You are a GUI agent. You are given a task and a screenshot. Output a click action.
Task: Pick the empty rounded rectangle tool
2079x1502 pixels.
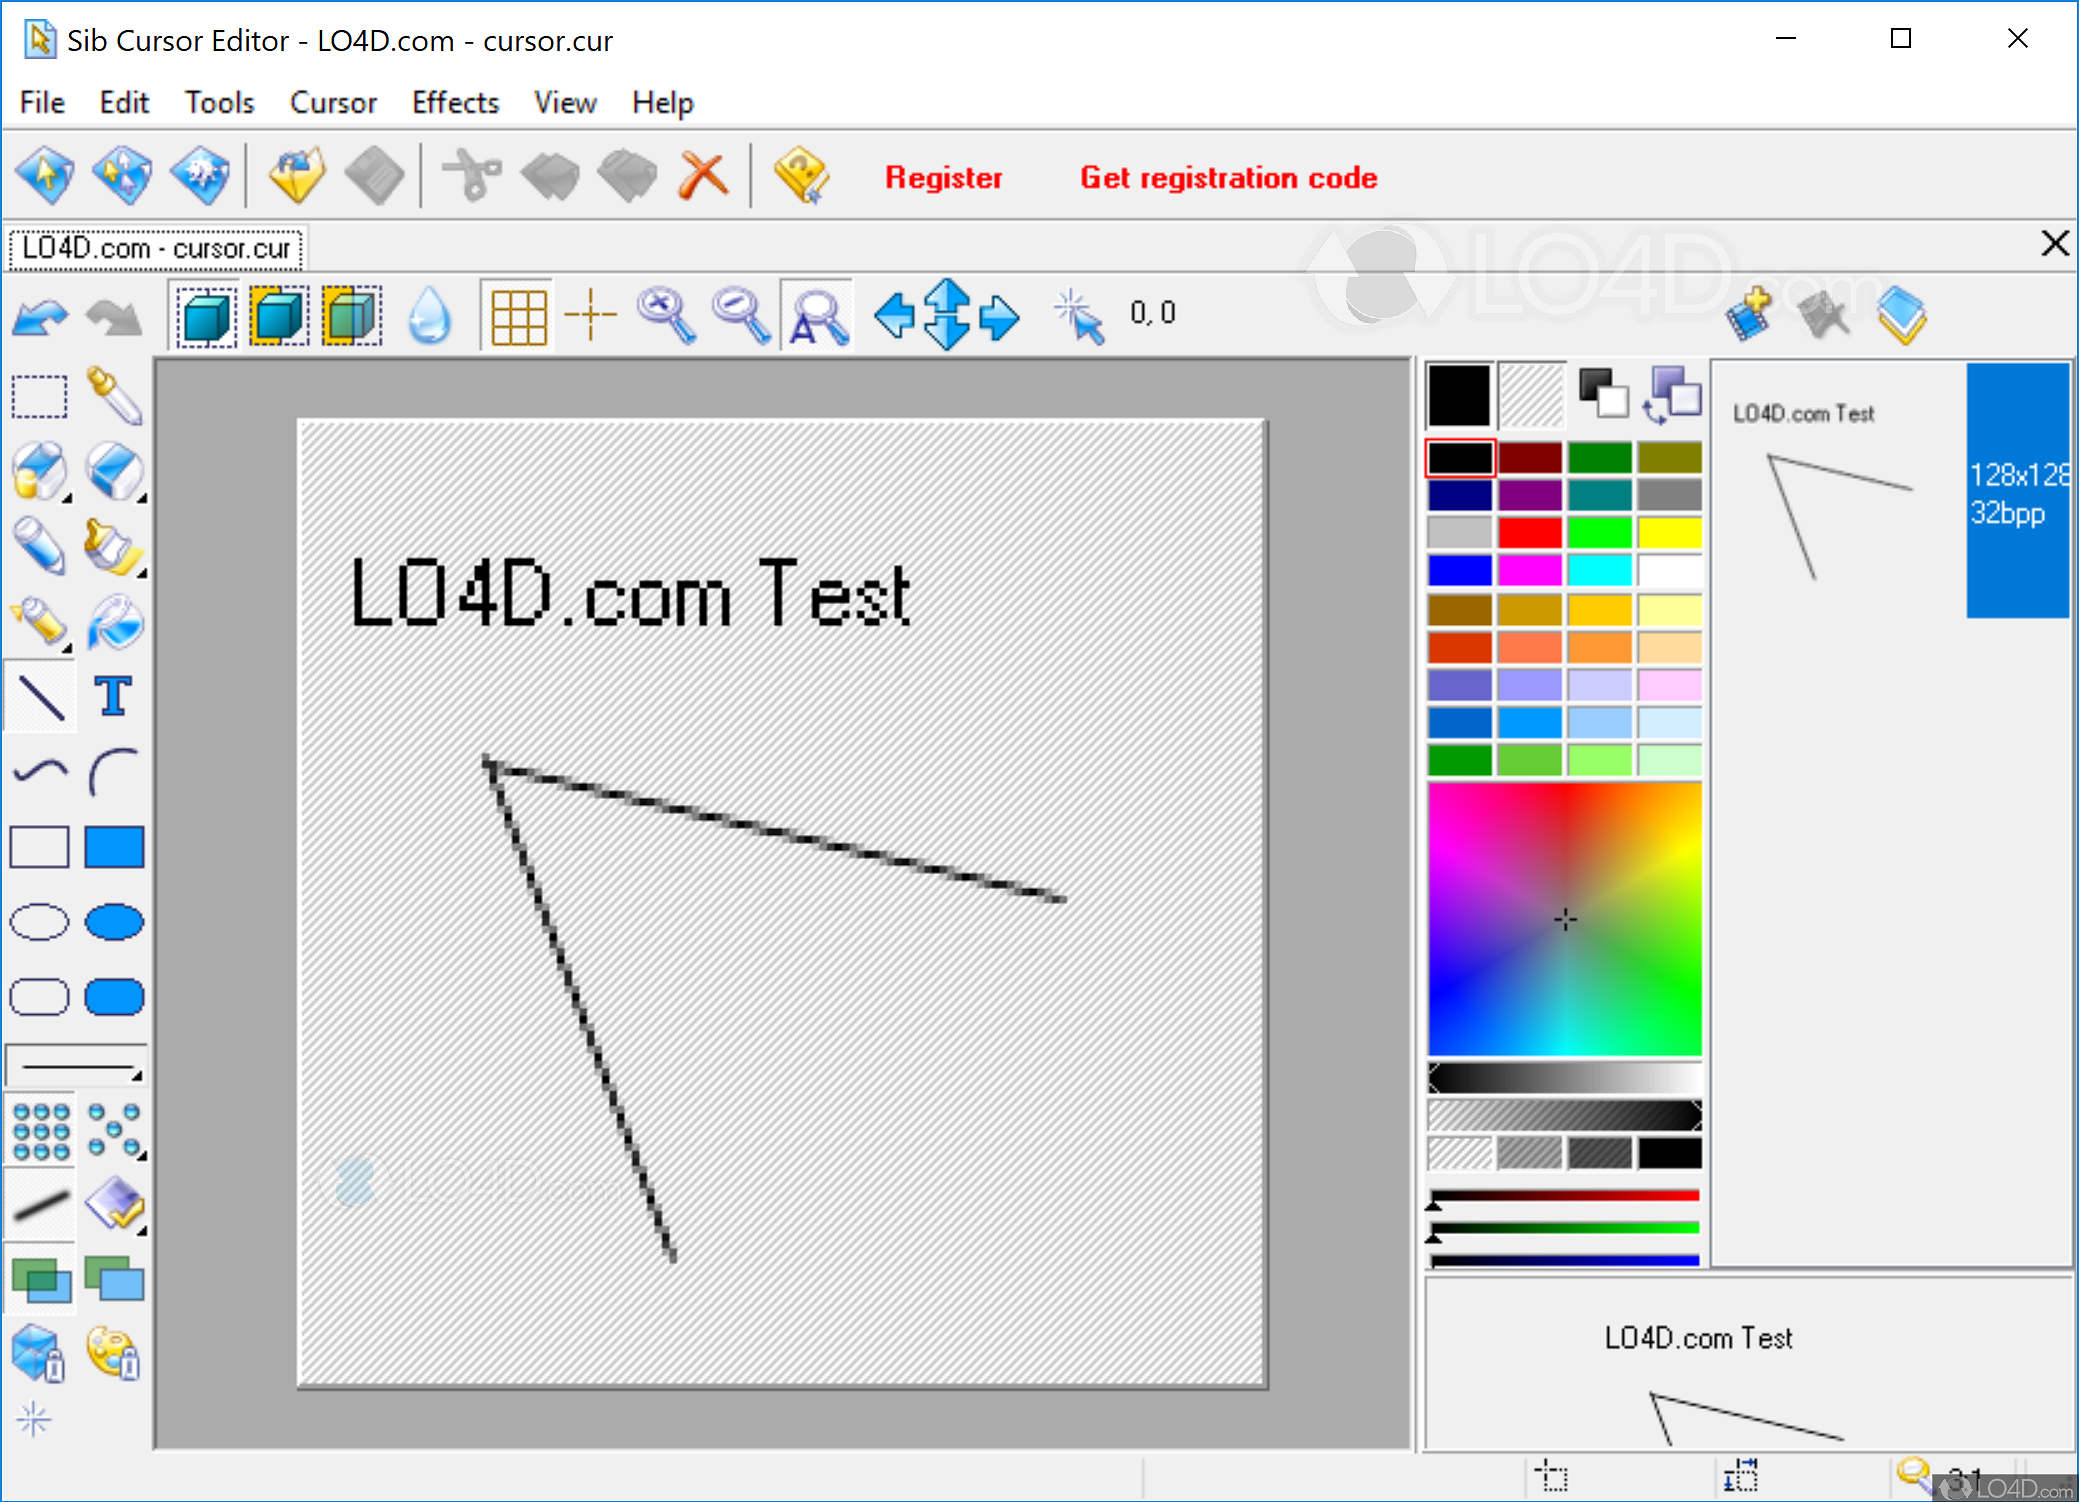click(x=39, y=997)
